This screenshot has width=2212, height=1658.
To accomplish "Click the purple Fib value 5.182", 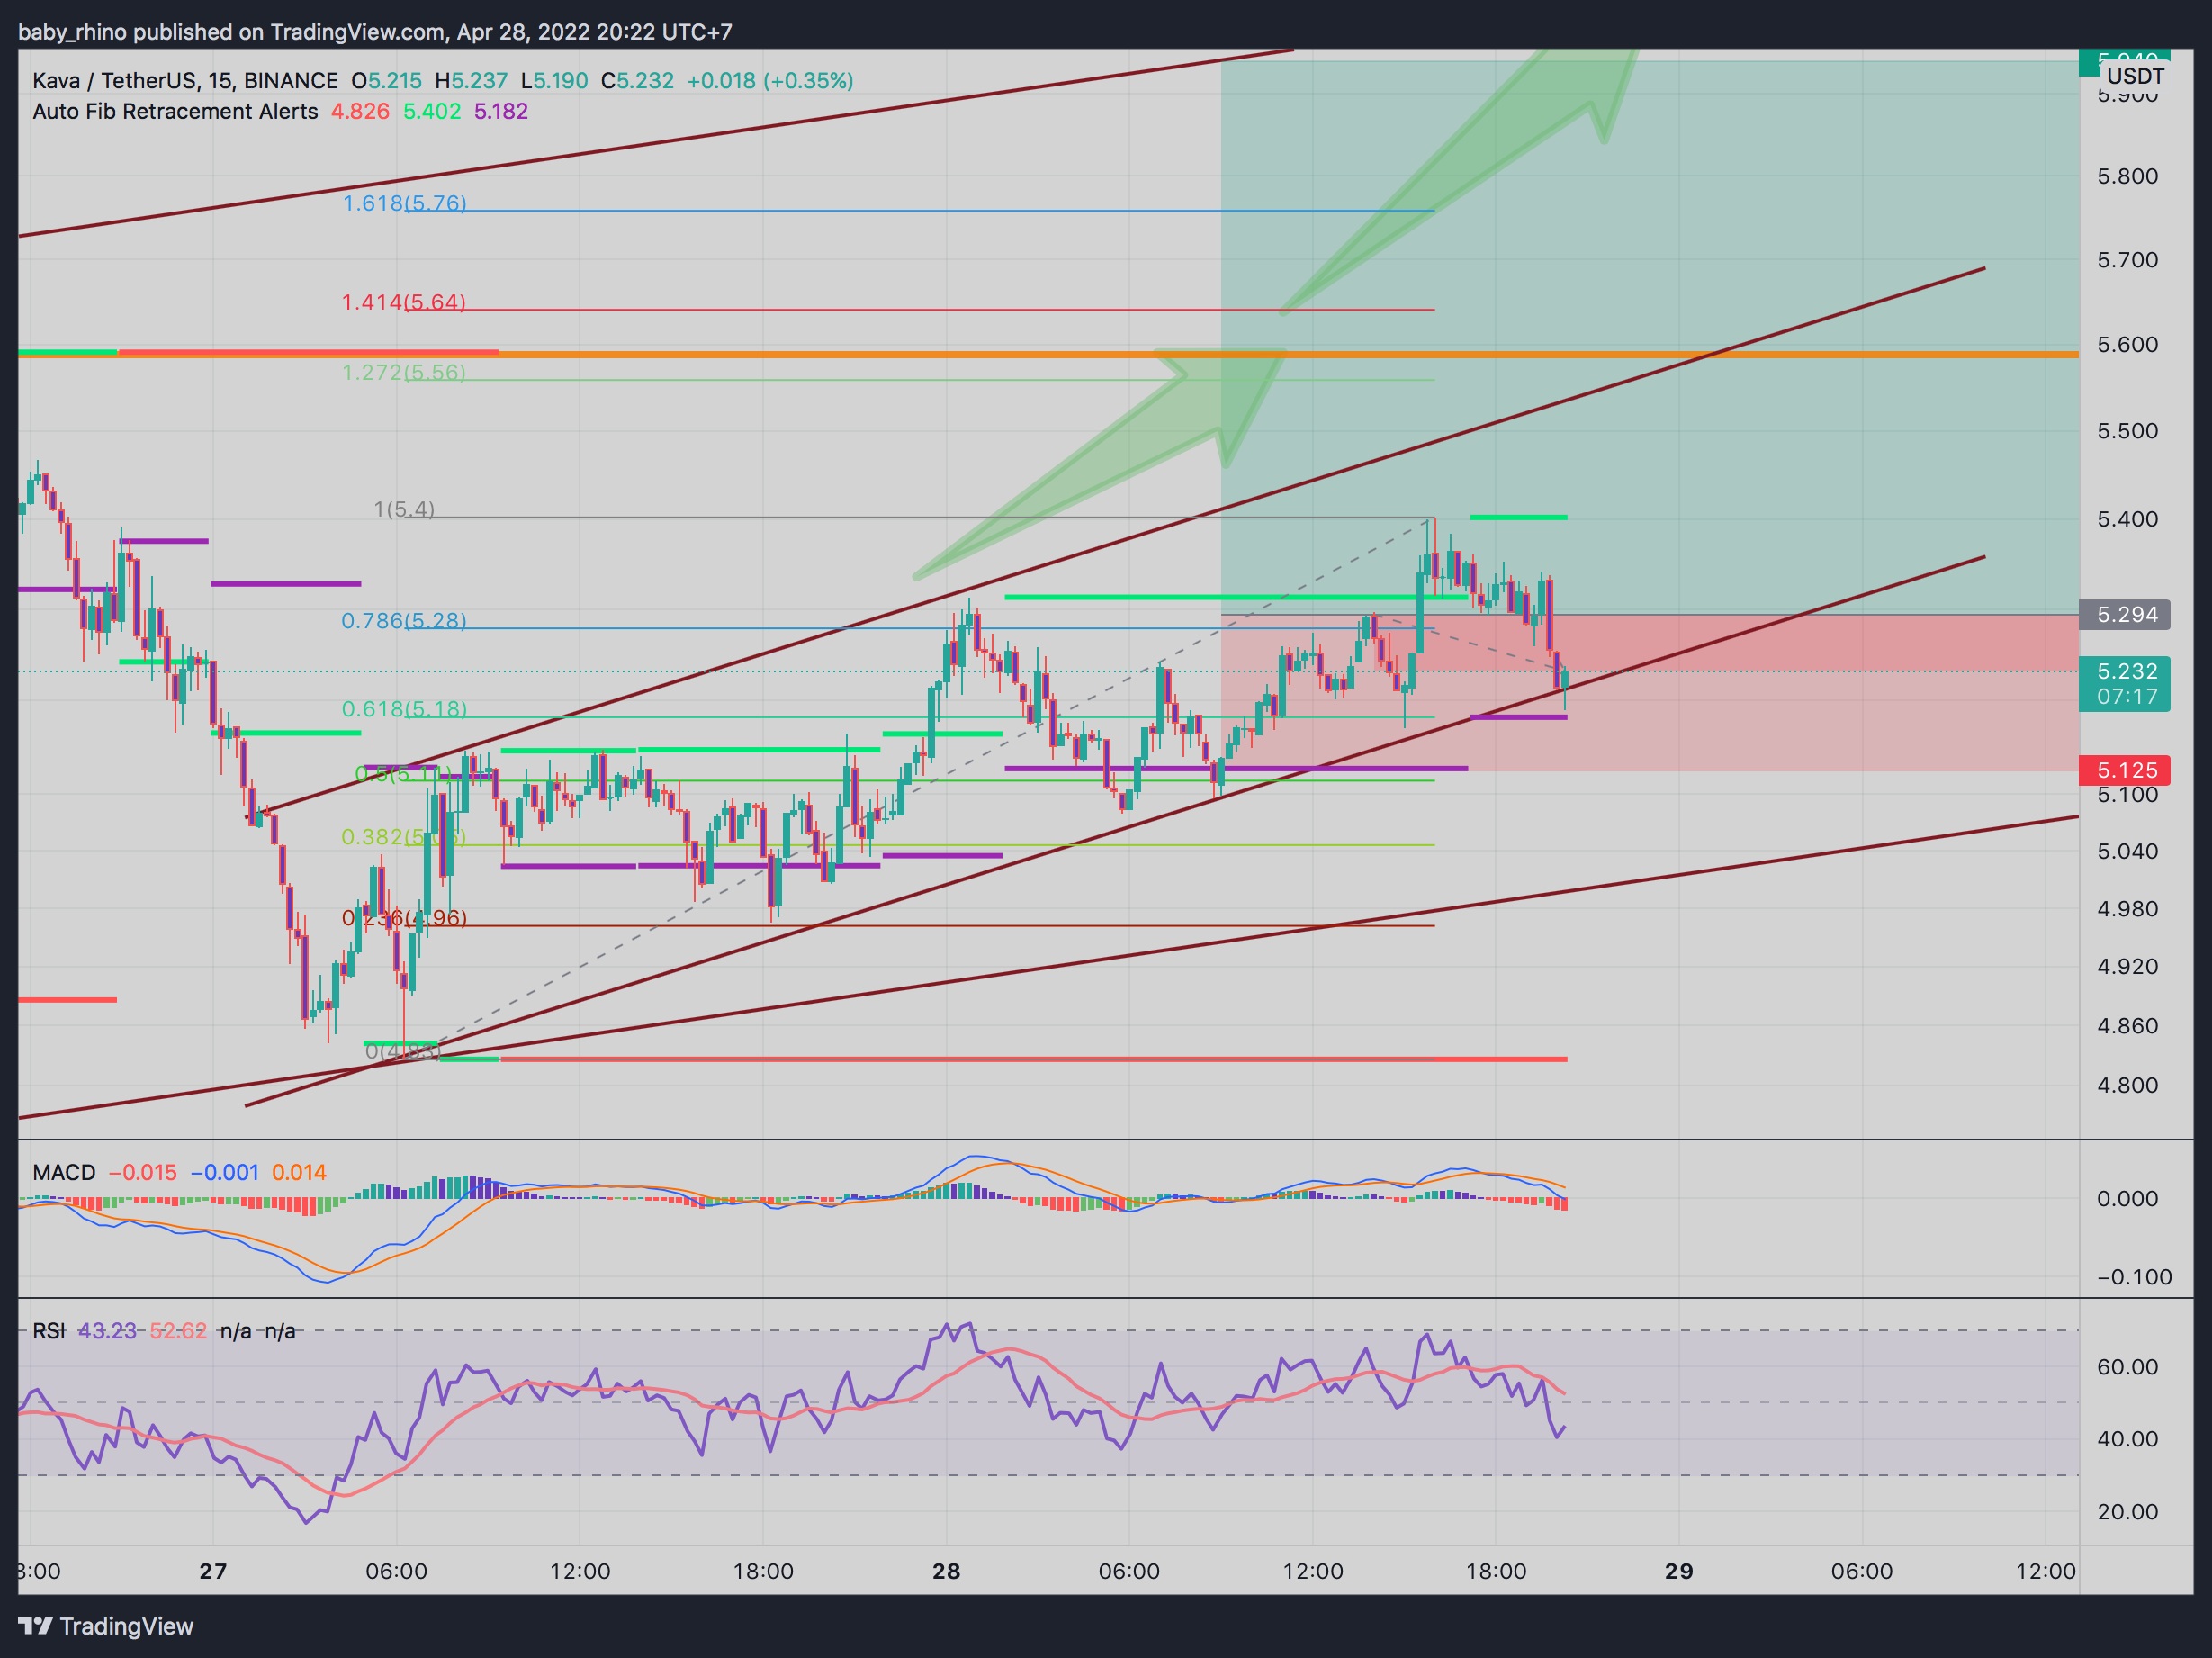I will 501,111.
